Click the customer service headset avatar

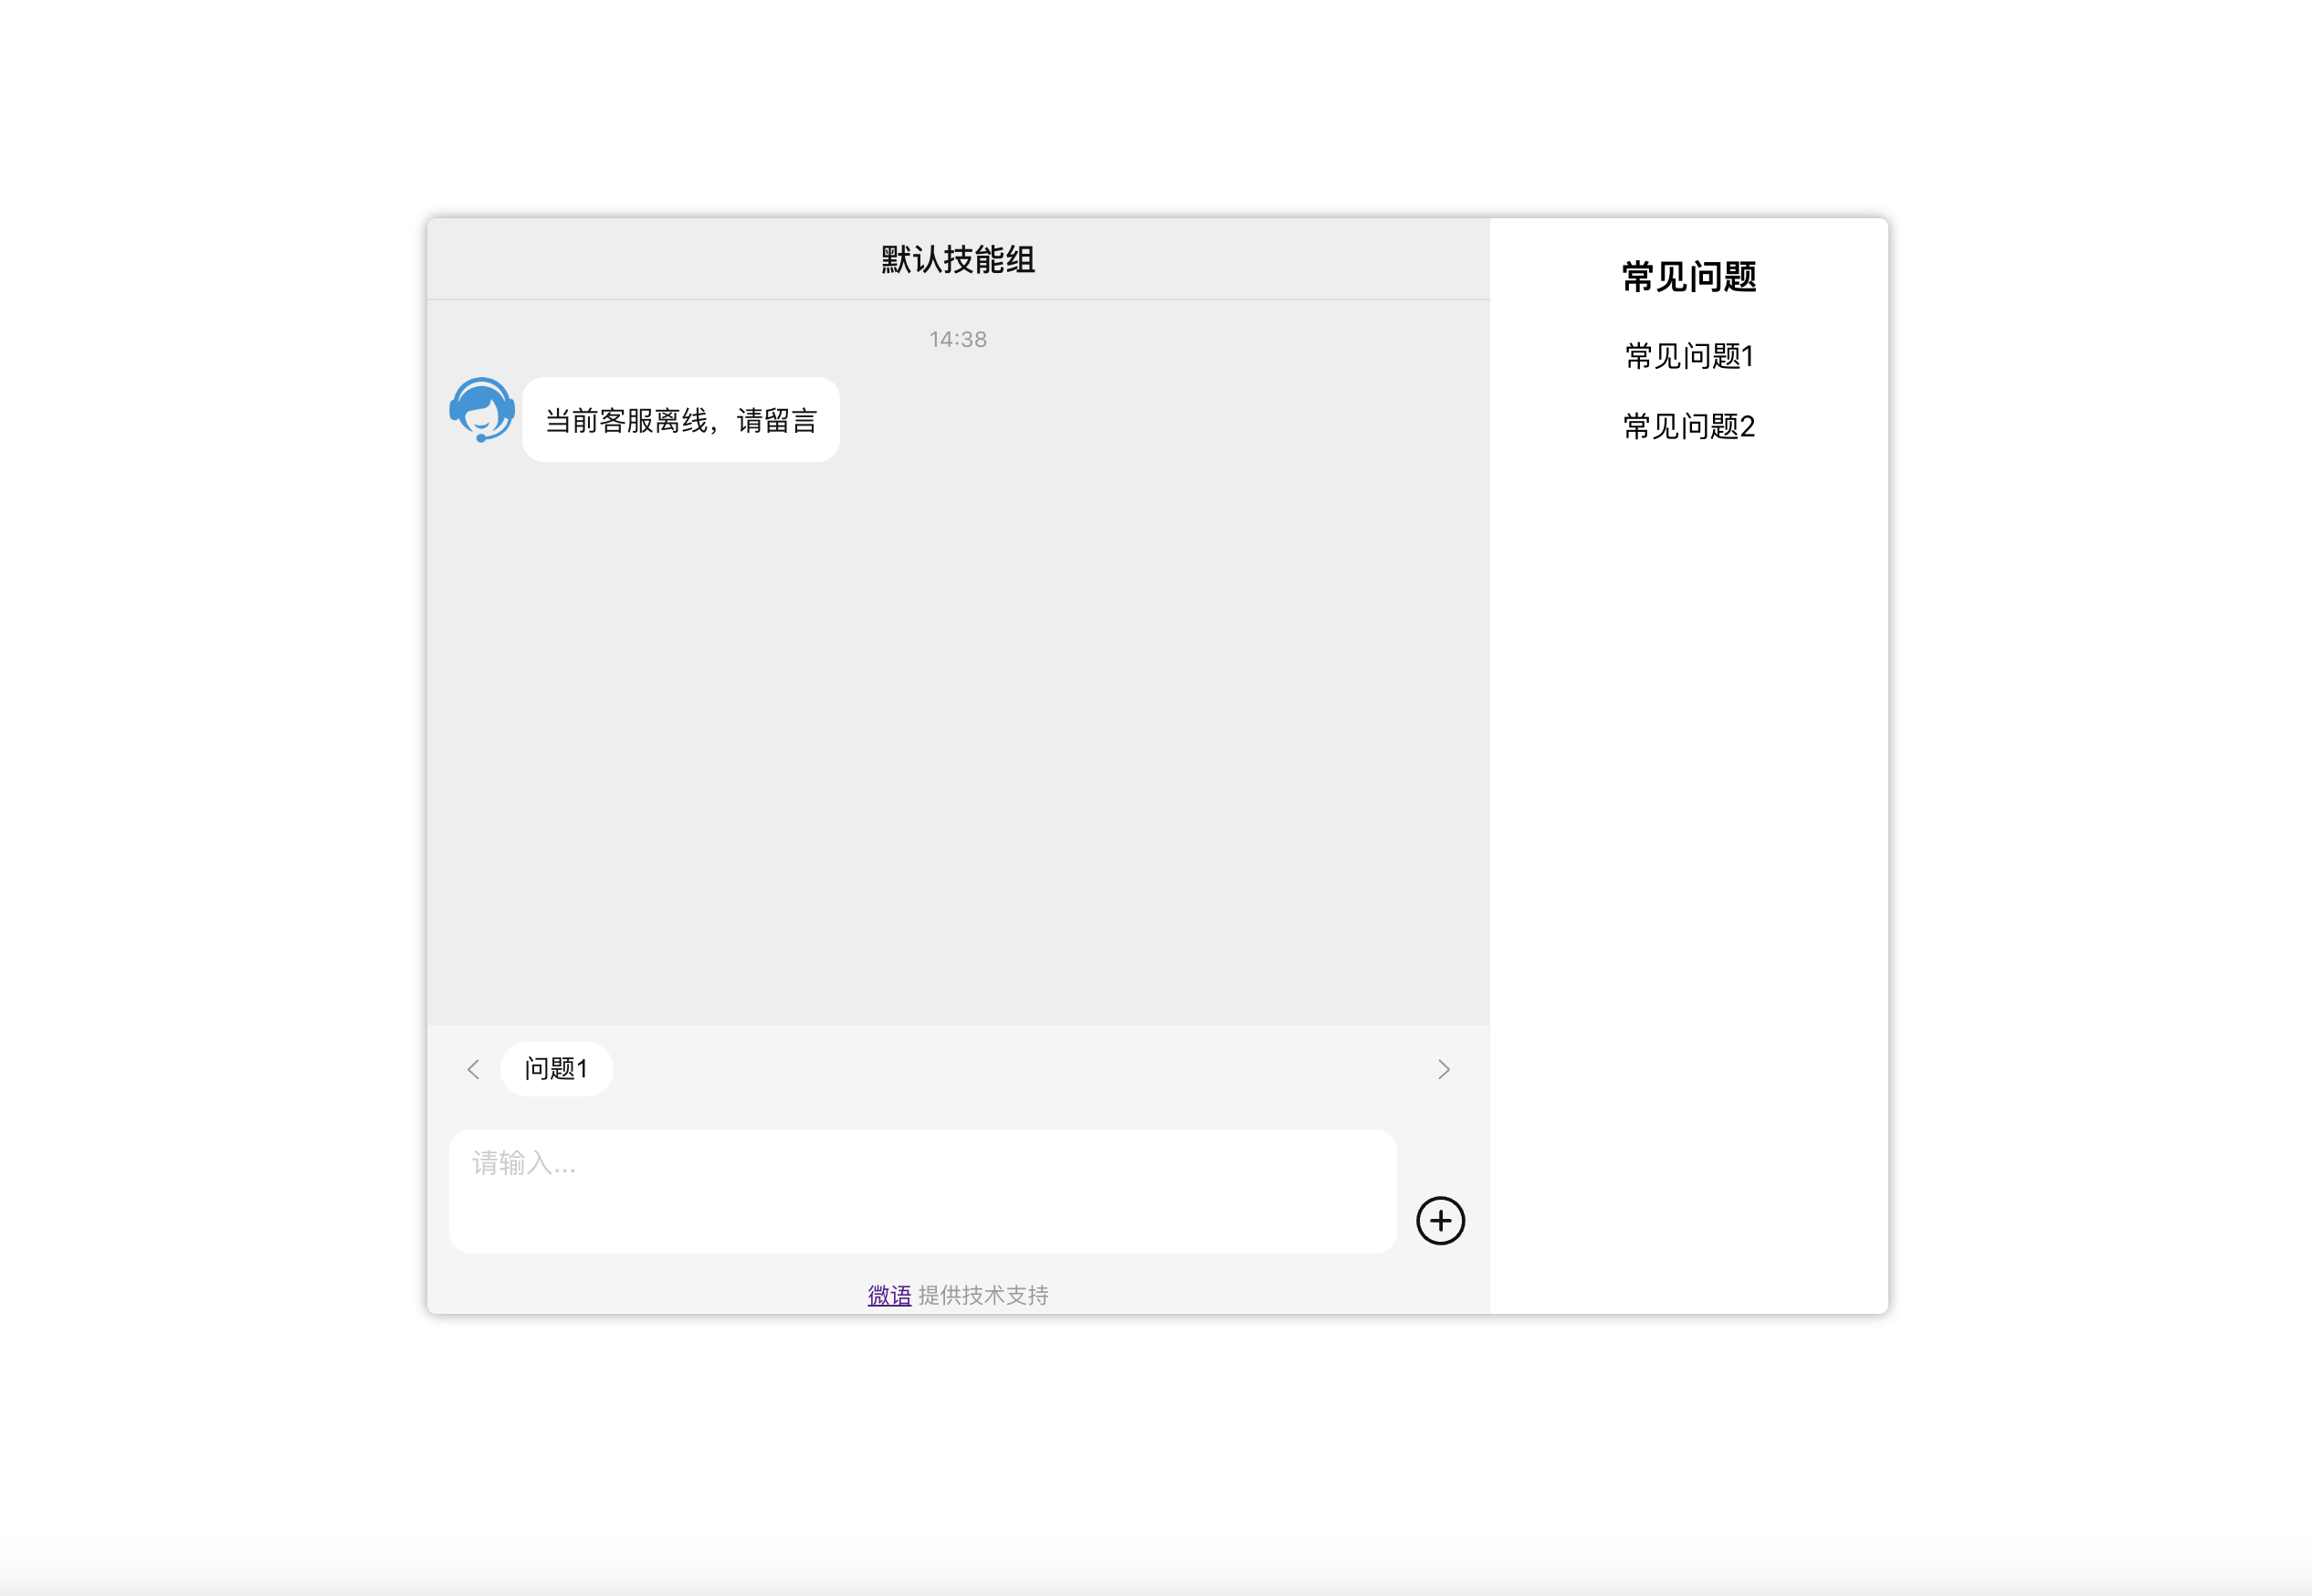(482, 409)
